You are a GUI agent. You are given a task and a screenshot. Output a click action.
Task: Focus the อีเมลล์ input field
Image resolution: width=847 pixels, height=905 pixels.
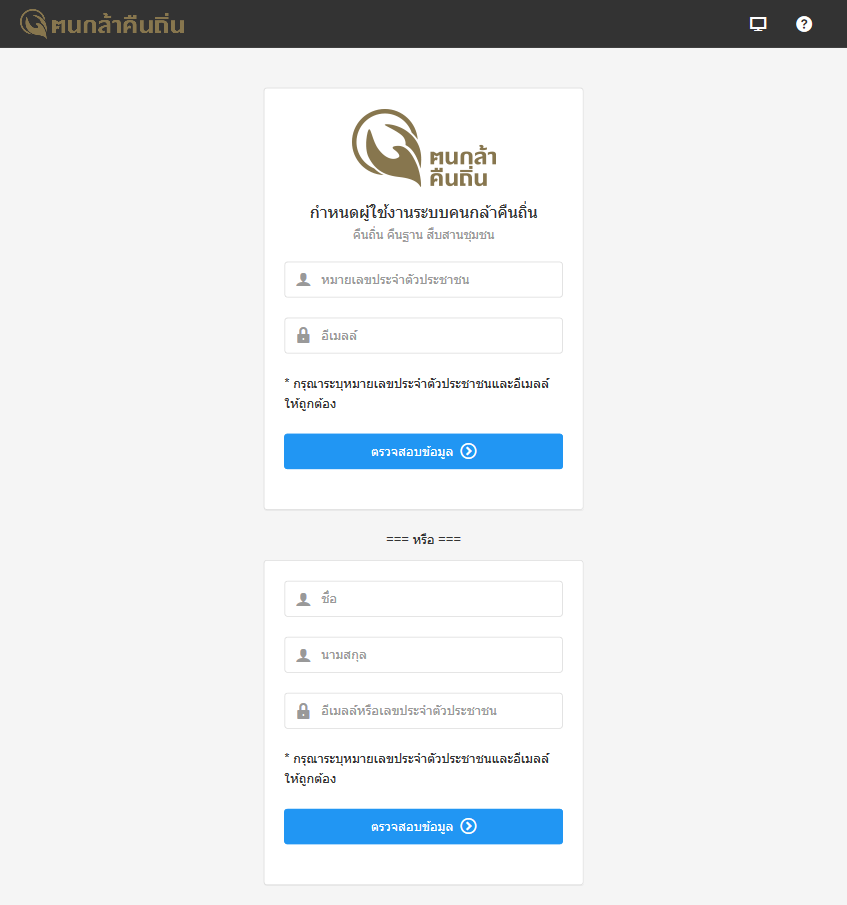pos(424,335)
